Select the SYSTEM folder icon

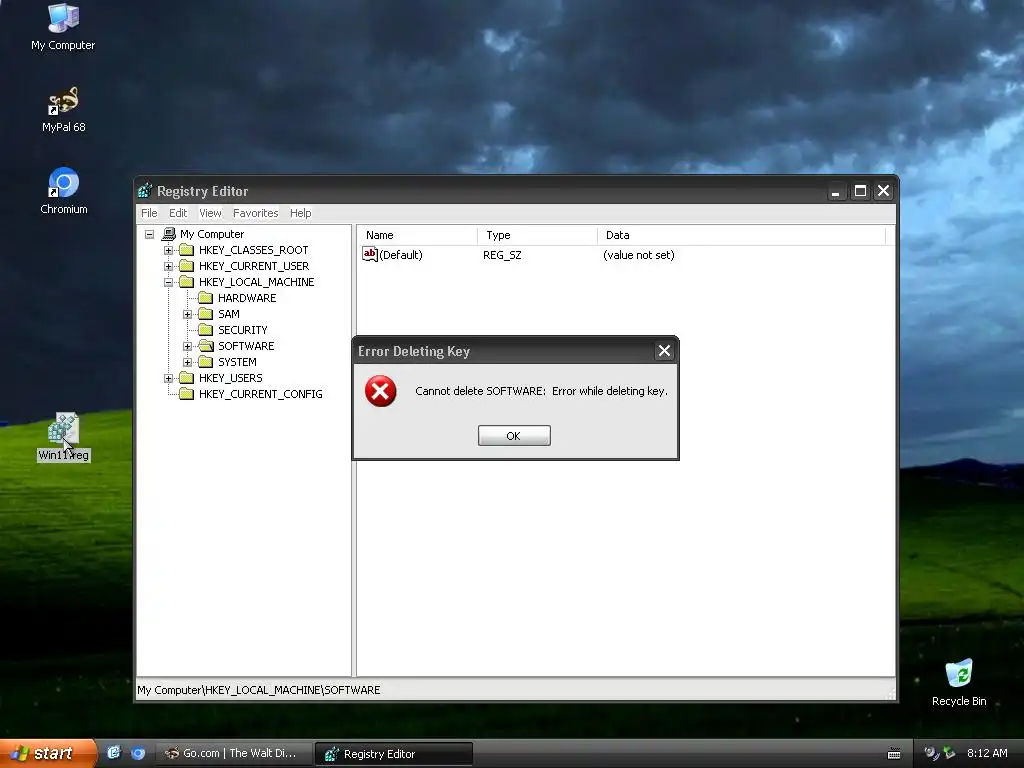coord(206,362)
